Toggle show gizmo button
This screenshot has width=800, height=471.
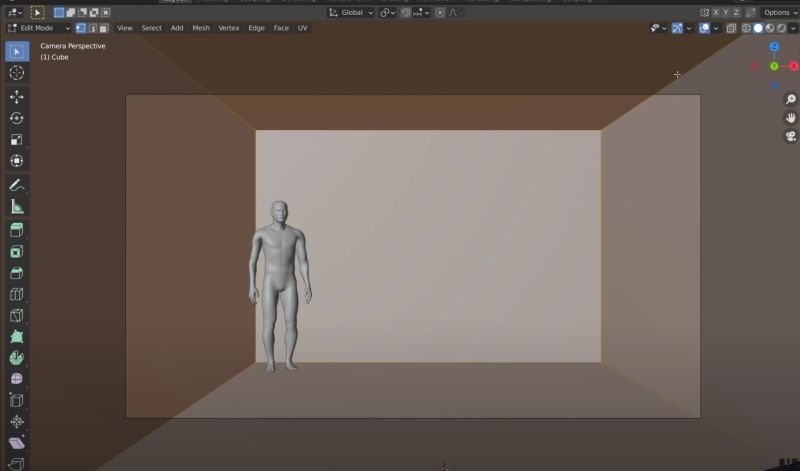pyautogui.click(x=677, y=28)
